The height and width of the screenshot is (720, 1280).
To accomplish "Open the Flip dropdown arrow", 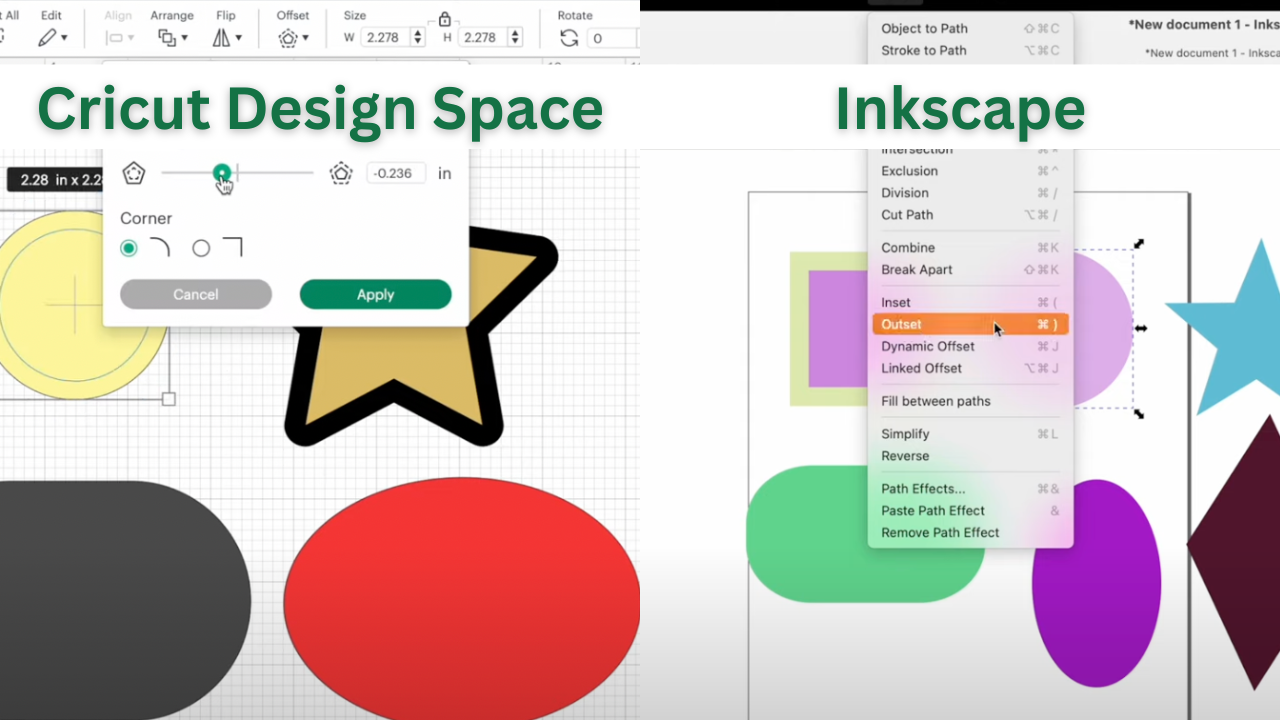I will 238,39.
